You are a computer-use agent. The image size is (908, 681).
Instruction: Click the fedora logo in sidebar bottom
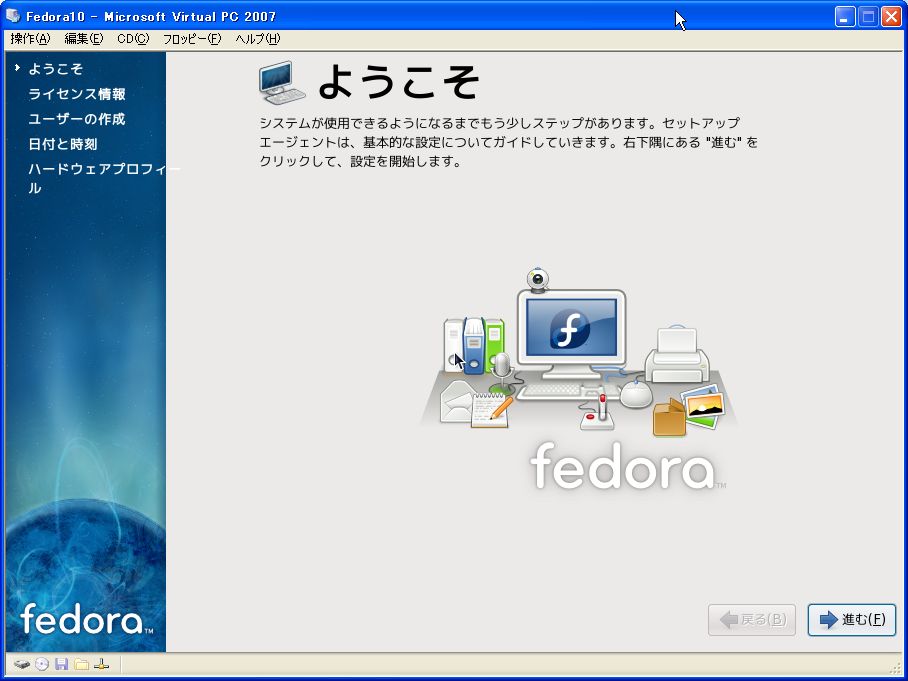tap(86, 619)
